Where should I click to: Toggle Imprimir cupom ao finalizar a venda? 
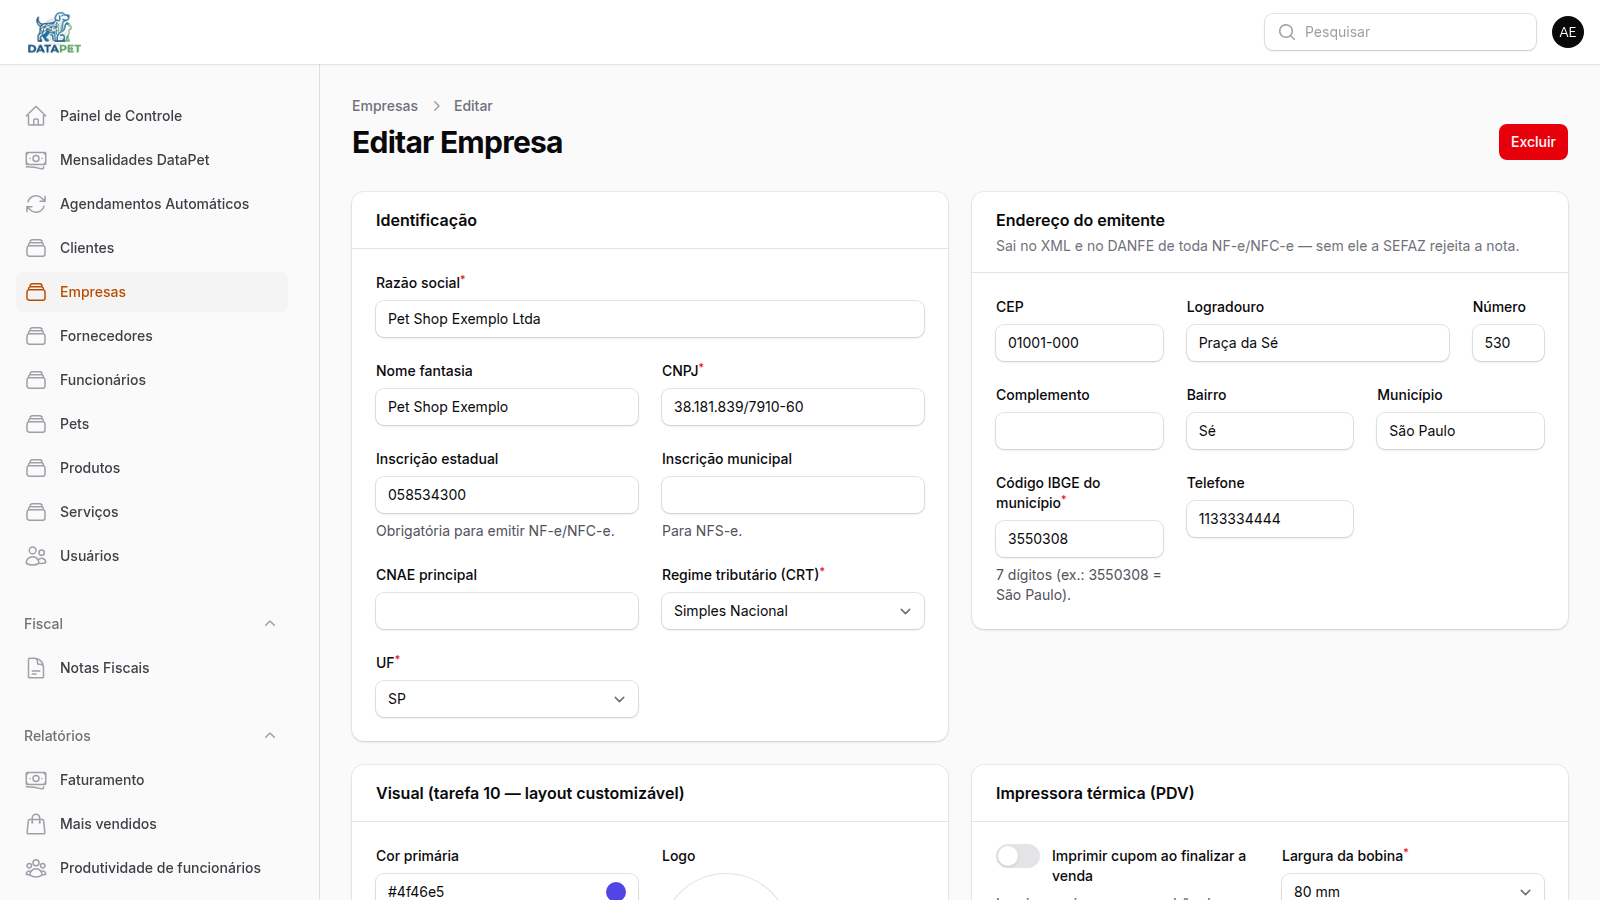[x=1018, y=856]
